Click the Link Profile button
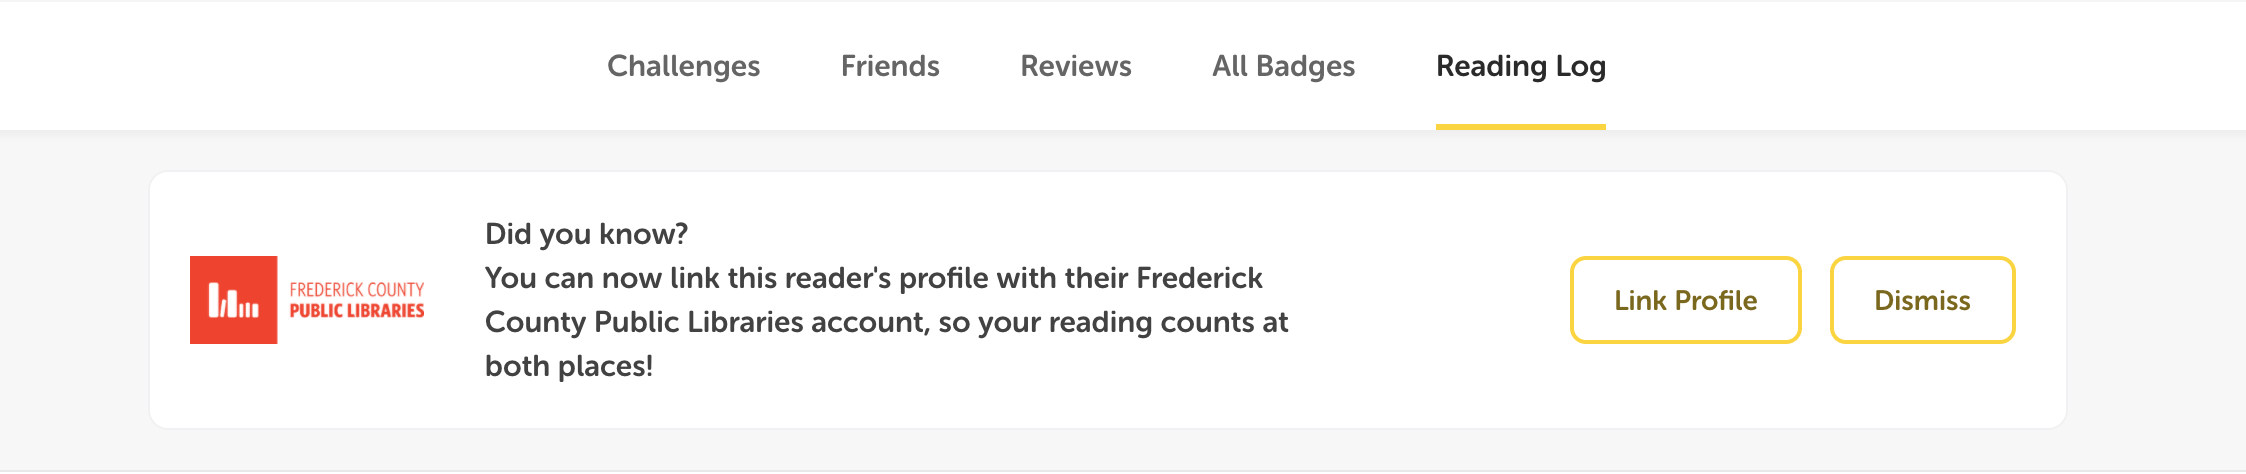Viewport: 2246px width, 474px height. click(x=1686, y=300)
